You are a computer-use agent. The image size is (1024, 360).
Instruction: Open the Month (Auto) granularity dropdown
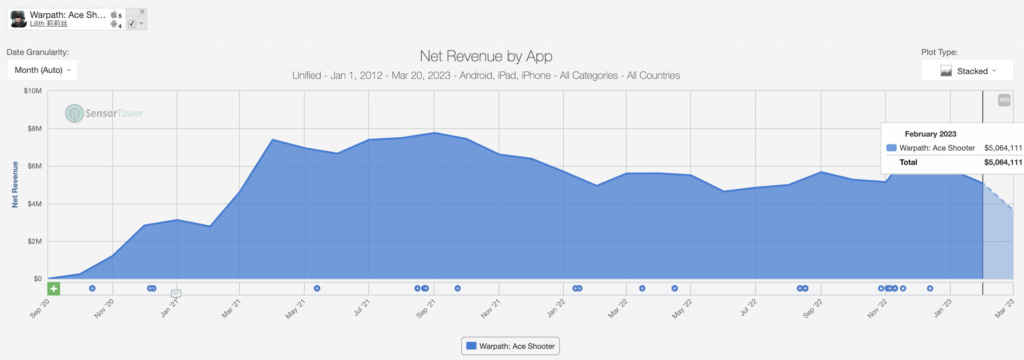42,70
